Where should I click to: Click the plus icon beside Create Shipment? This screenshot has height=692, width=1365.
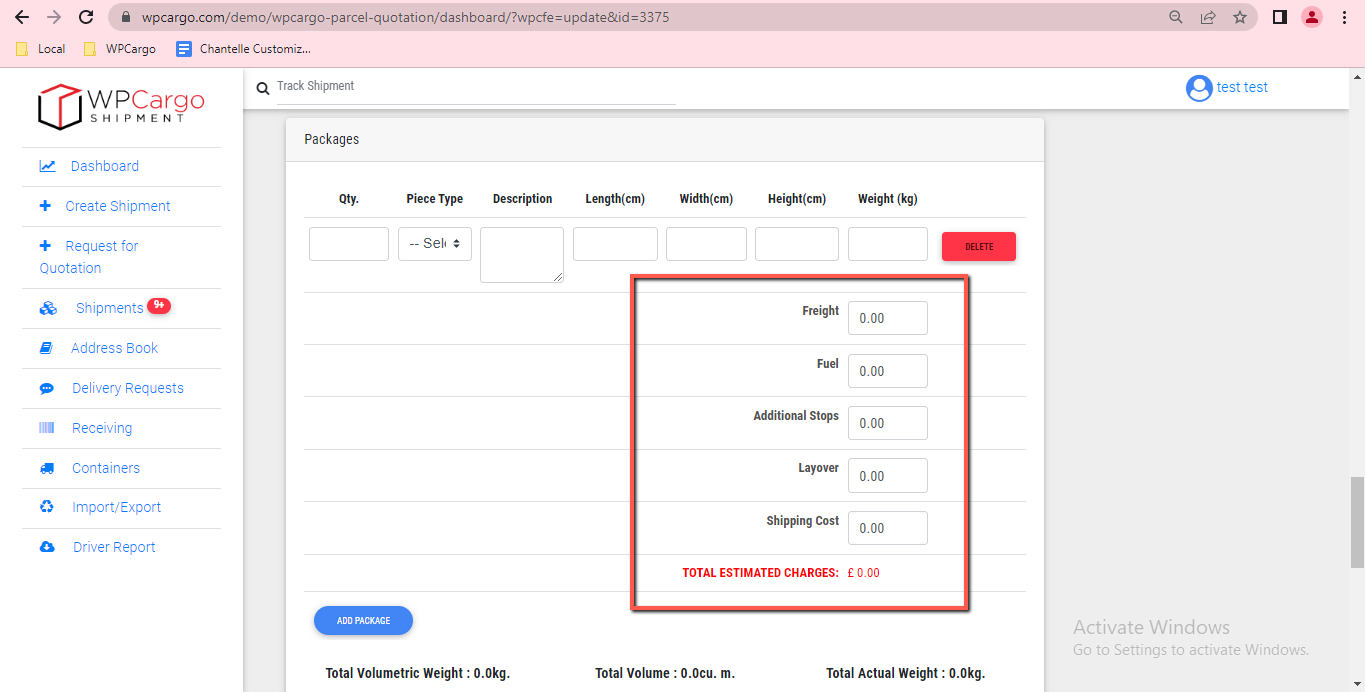click(x=45, y=206)
